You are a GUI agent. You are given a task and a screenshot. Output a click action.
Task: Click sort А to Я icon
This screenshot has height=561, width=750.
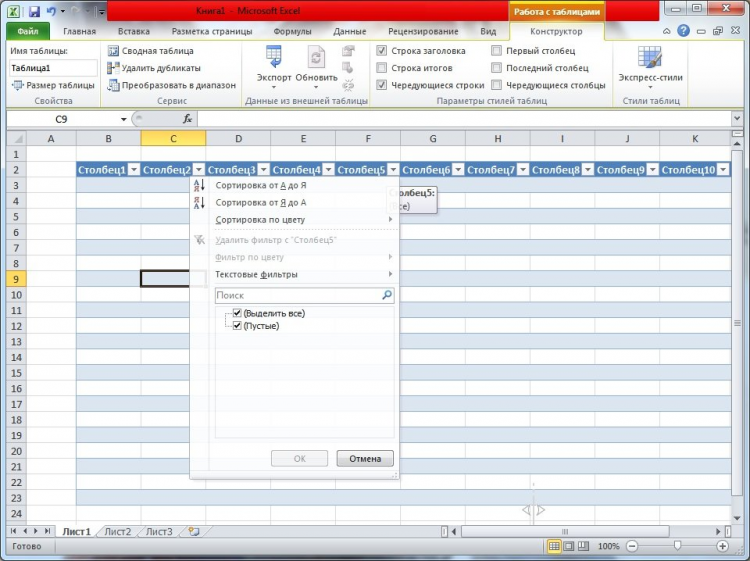point(199,185)
